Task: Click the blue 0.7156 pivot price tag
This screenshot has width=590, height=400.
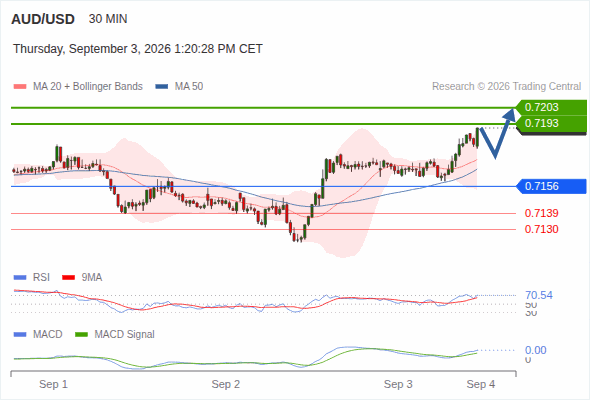Action: pyautogui.click(x=551, y=186)
